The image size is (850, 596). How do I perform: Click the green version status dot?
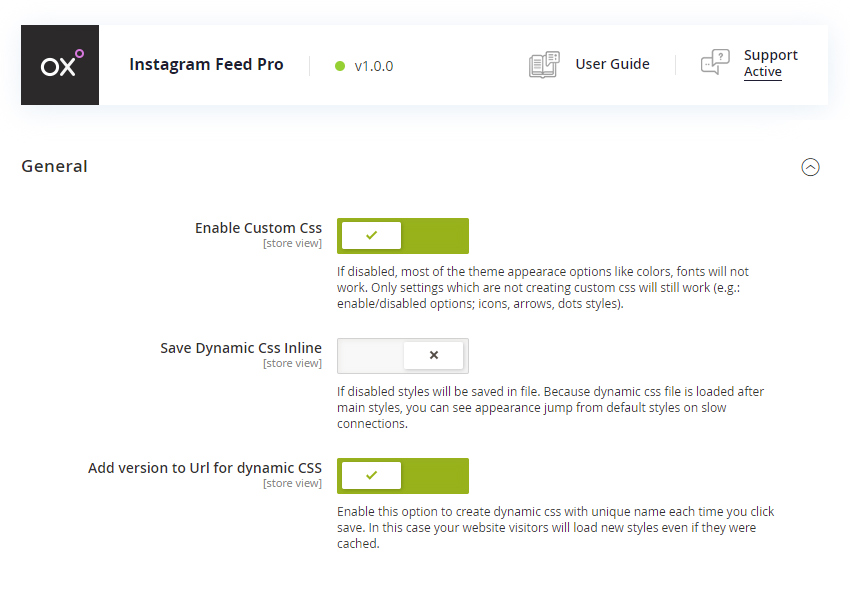tap(340, 66)
